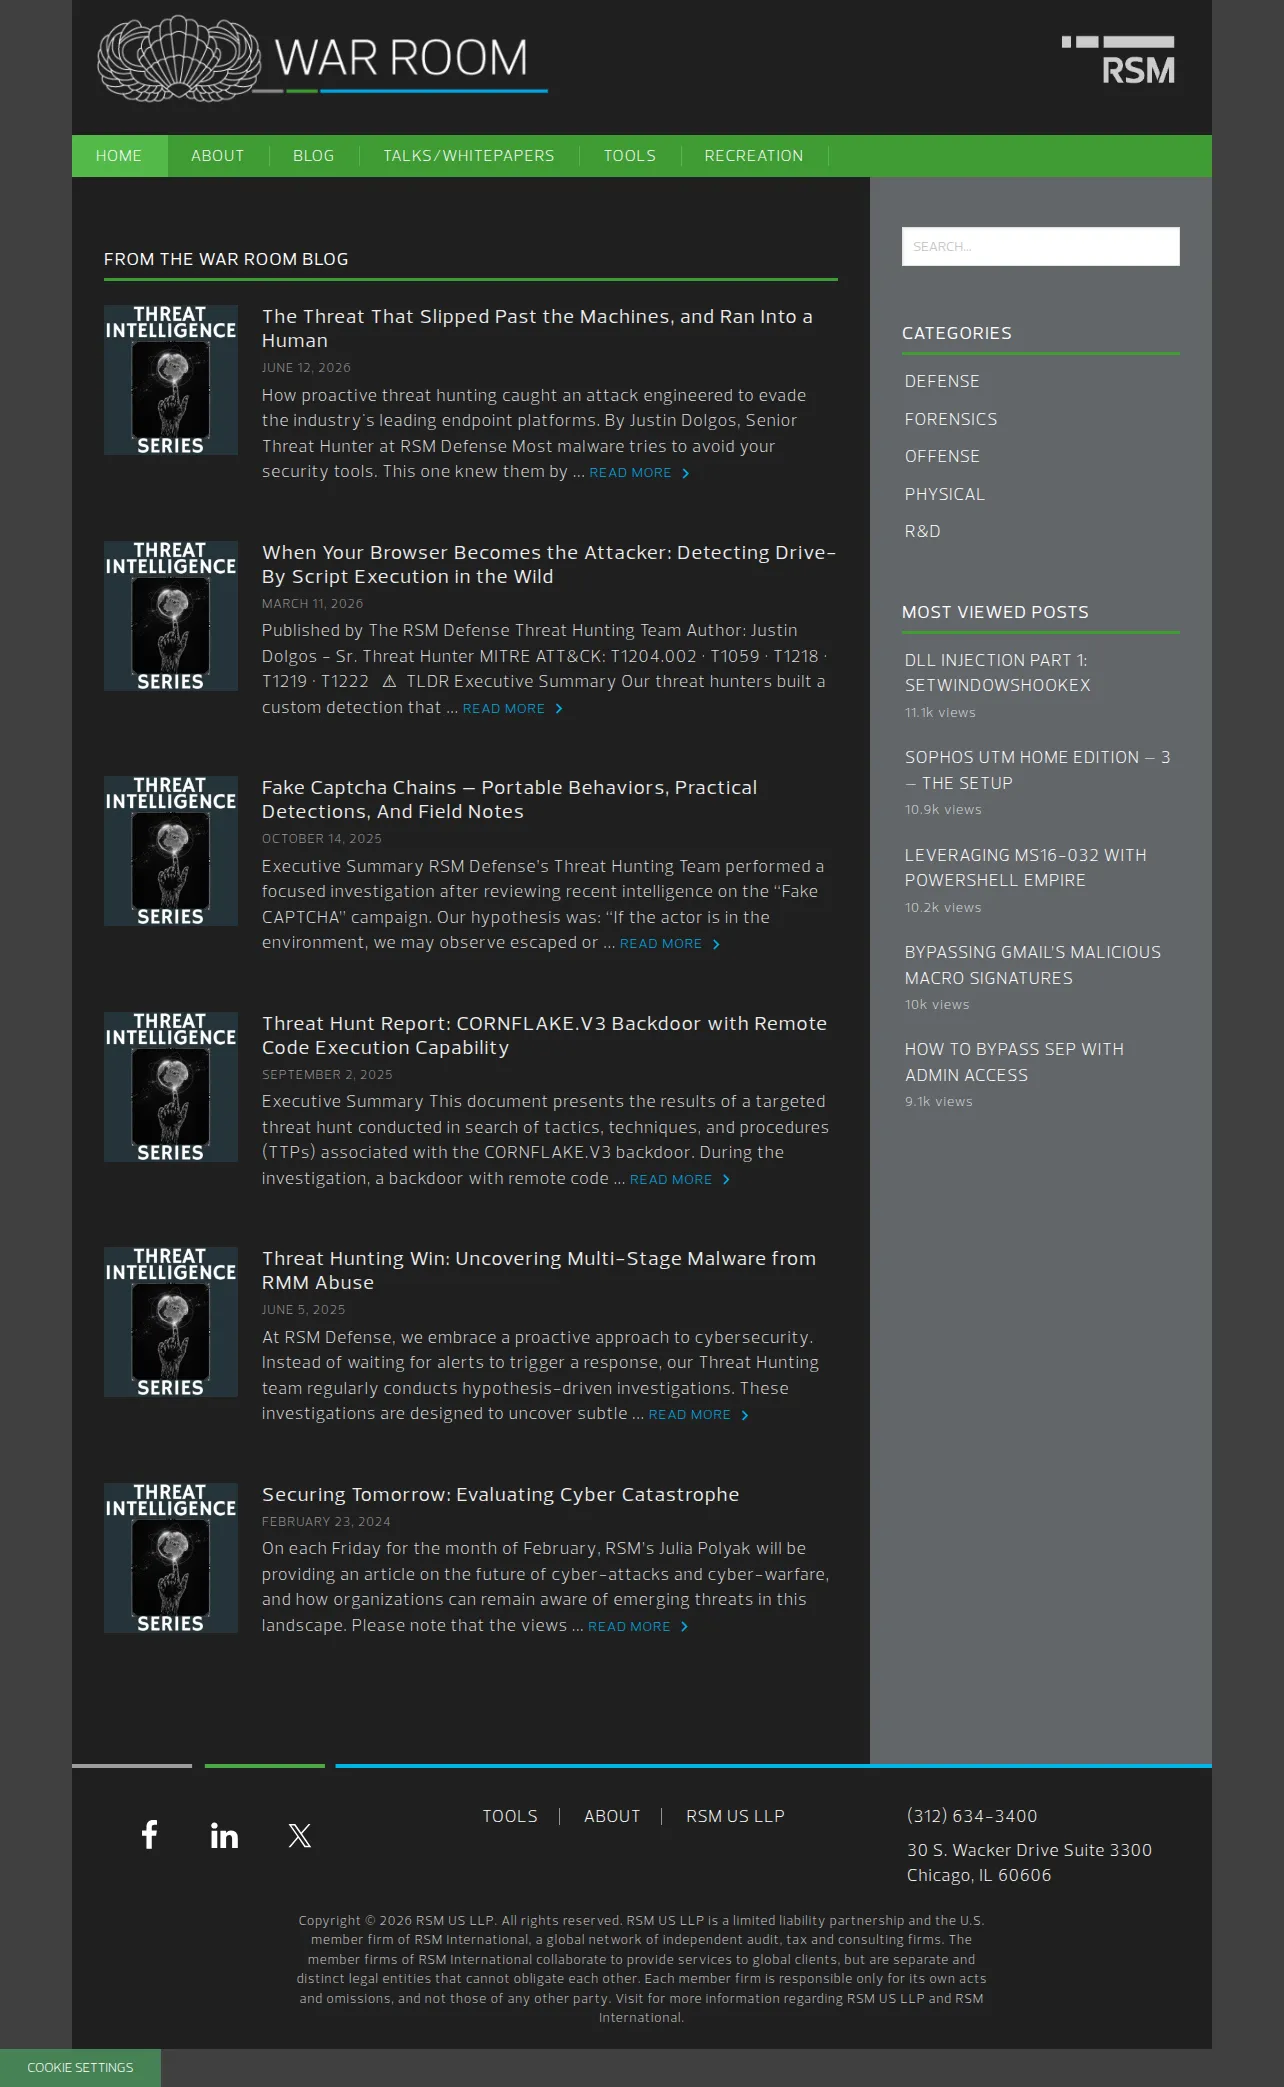Open 'DLL Injection Part 1: SetWindowsHookEx' post

tap(998, 673)
